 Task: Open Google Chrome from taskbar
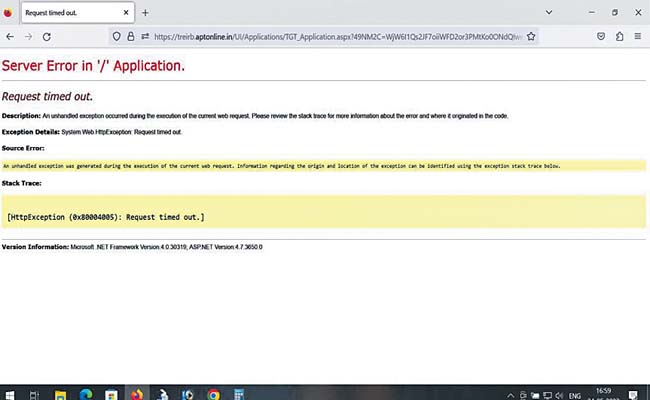coord(213,395)
